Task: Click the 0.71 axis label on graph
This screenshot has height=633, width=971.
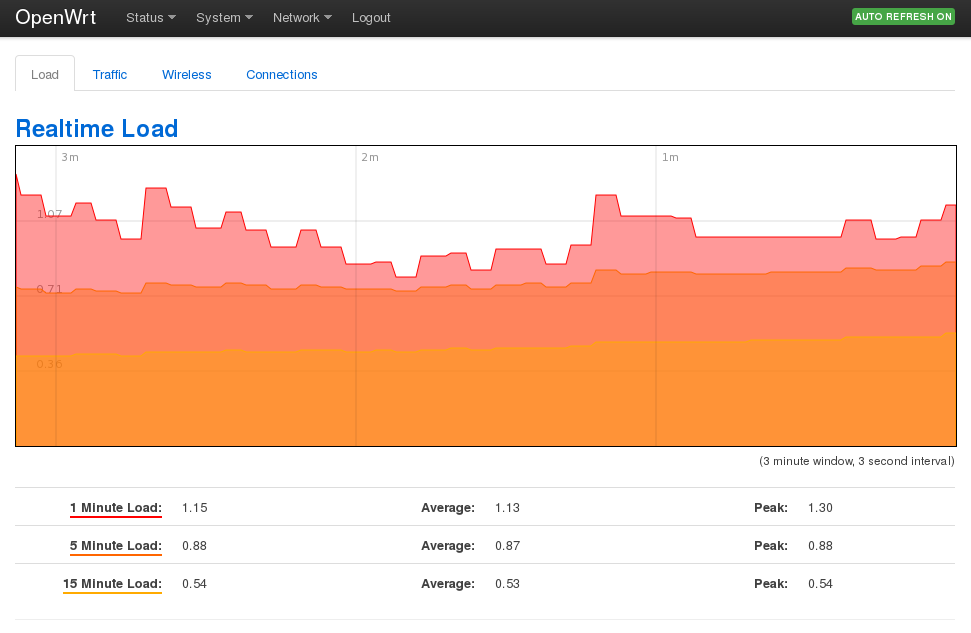Action: 50,289
